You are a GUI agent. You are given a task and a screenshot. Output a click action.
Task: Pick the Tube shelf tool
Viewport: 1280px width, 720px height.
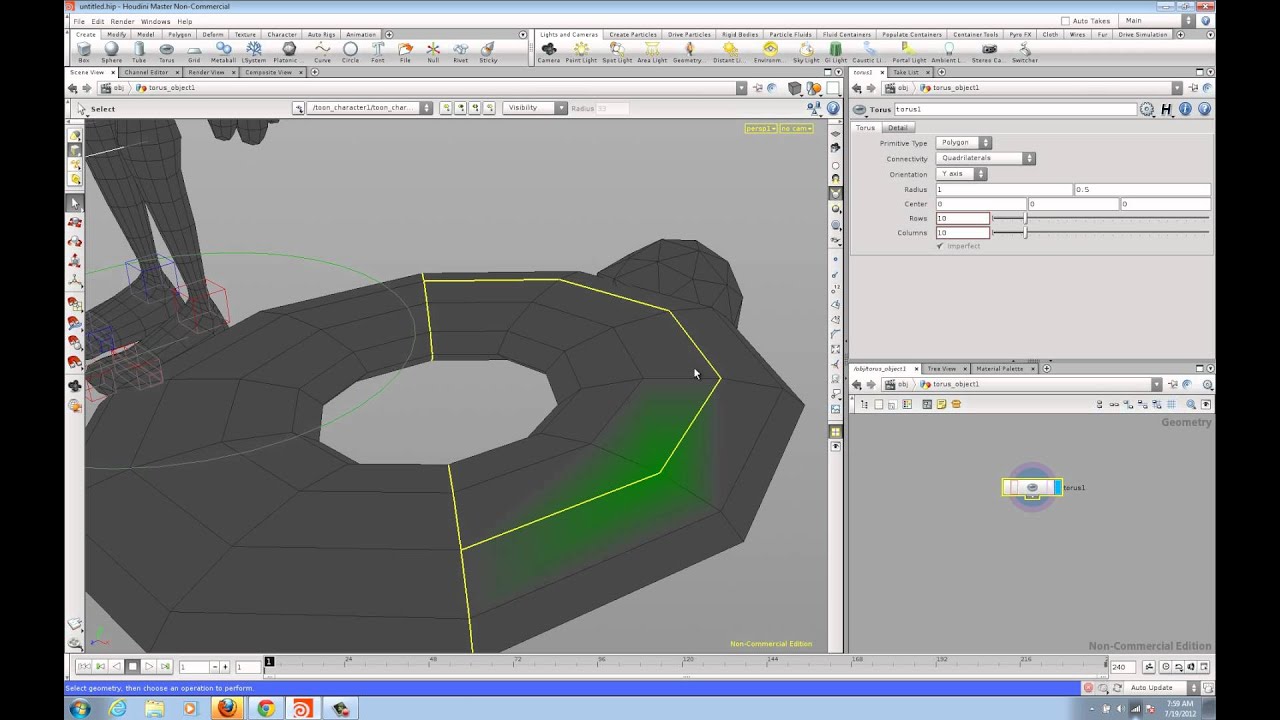139,51
